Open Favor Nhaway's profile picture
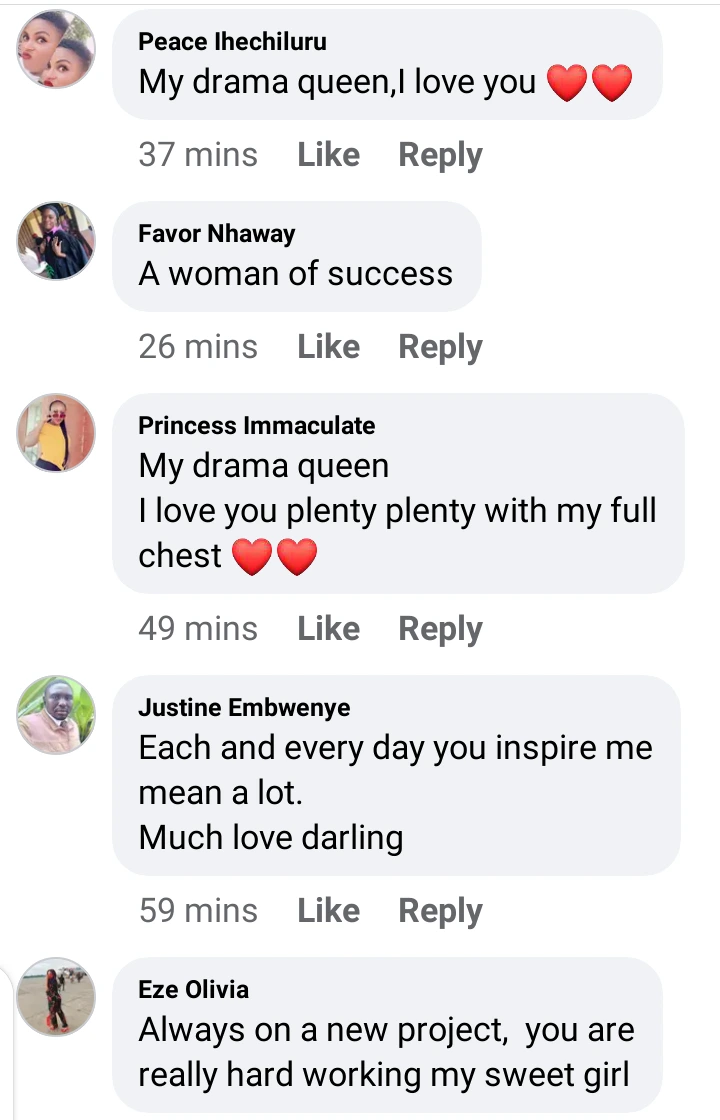Screen dimensions: 720x1120 click(57, 241)
